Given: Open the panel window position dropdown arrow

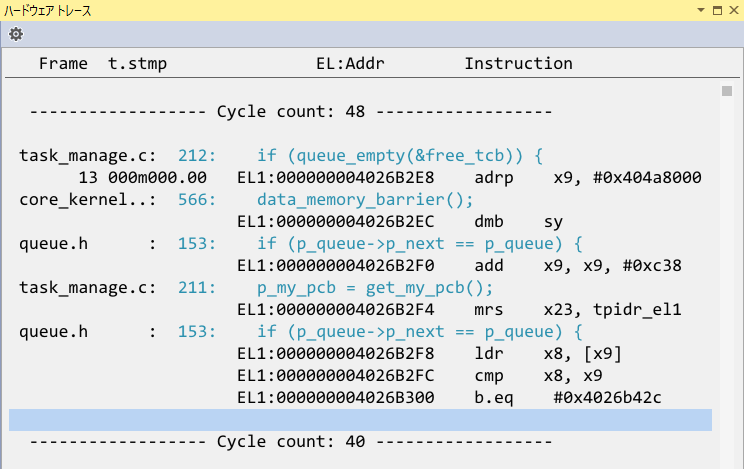Looking at the screenshot, I should (700, 11).
